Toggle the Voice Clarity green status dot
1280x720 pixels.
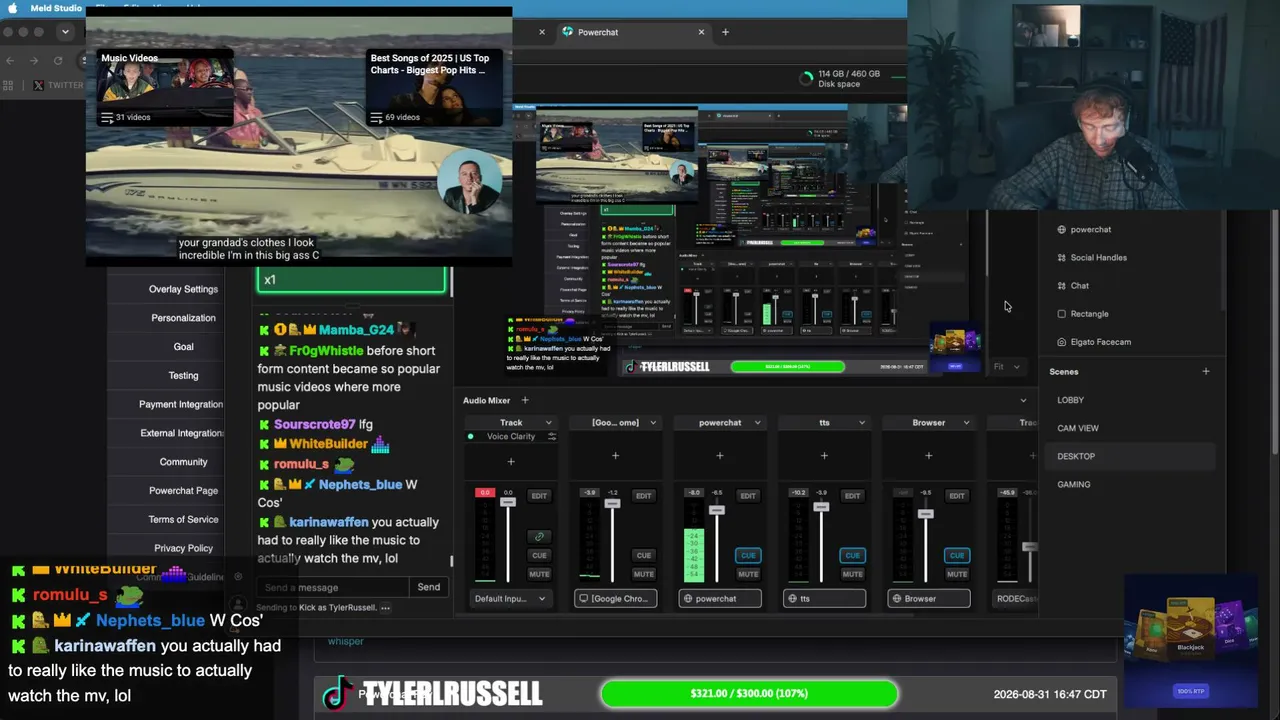coord(470,437)
